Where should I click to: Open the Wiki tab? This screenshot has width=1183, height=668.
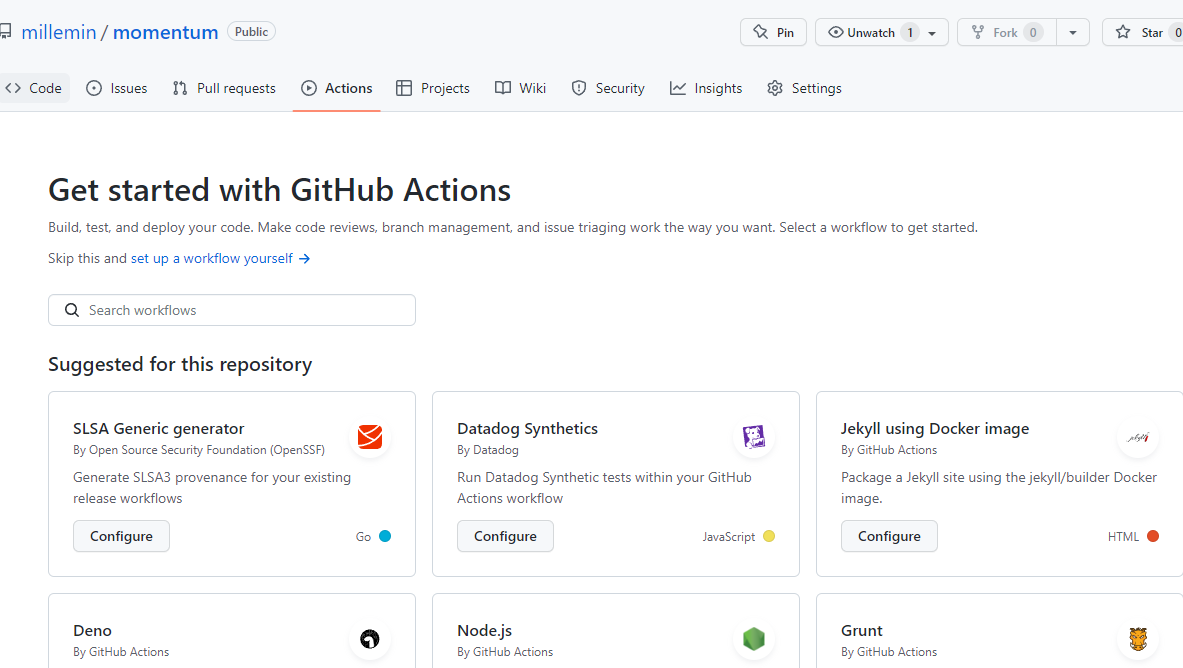(521, 88)
